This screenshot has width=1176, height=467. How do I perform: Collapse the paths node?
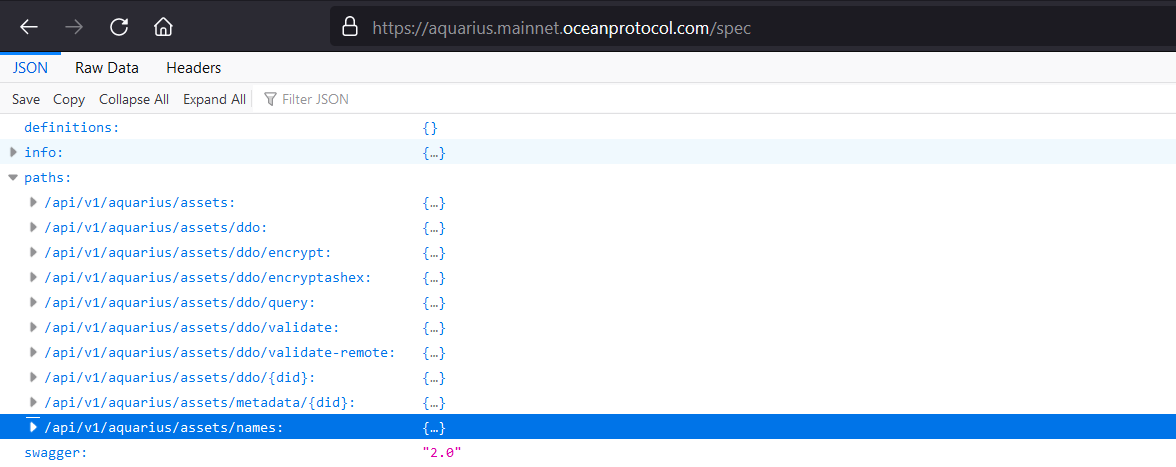[13, 178]
